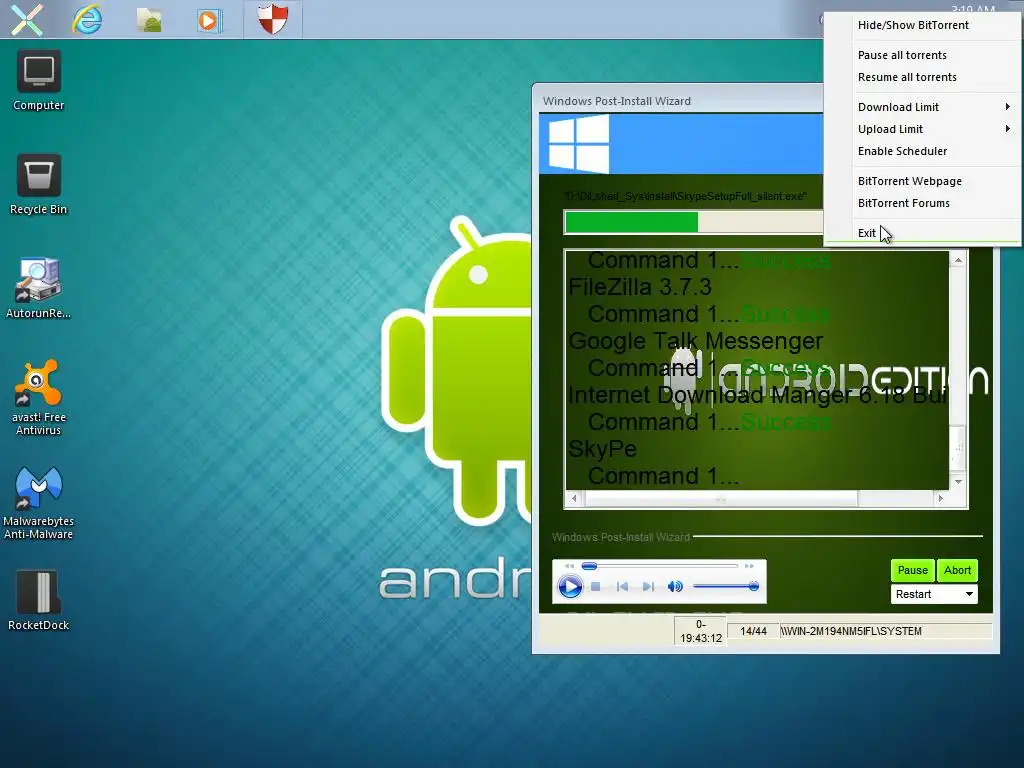Click the WIN-2M194NM5IFL\SYSTEM status text
Screen dimensions: 1024x768
(x=850, y=632)
